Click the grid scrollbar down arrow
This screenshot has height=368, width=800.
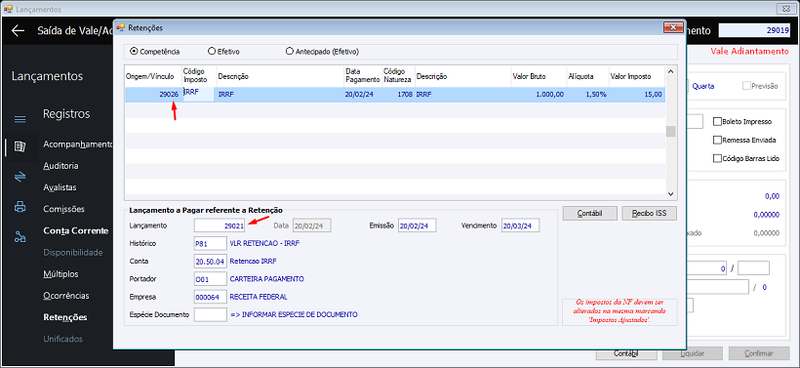(671, 194)
